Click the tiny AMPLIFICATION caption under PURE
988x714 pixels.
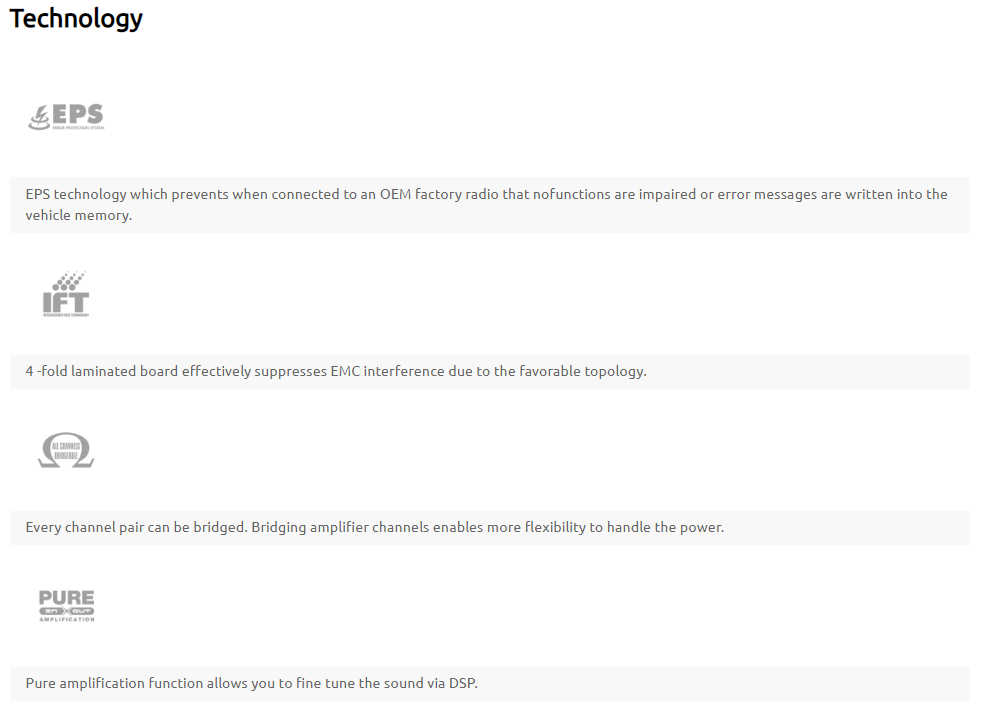click(x=66, y=620)
